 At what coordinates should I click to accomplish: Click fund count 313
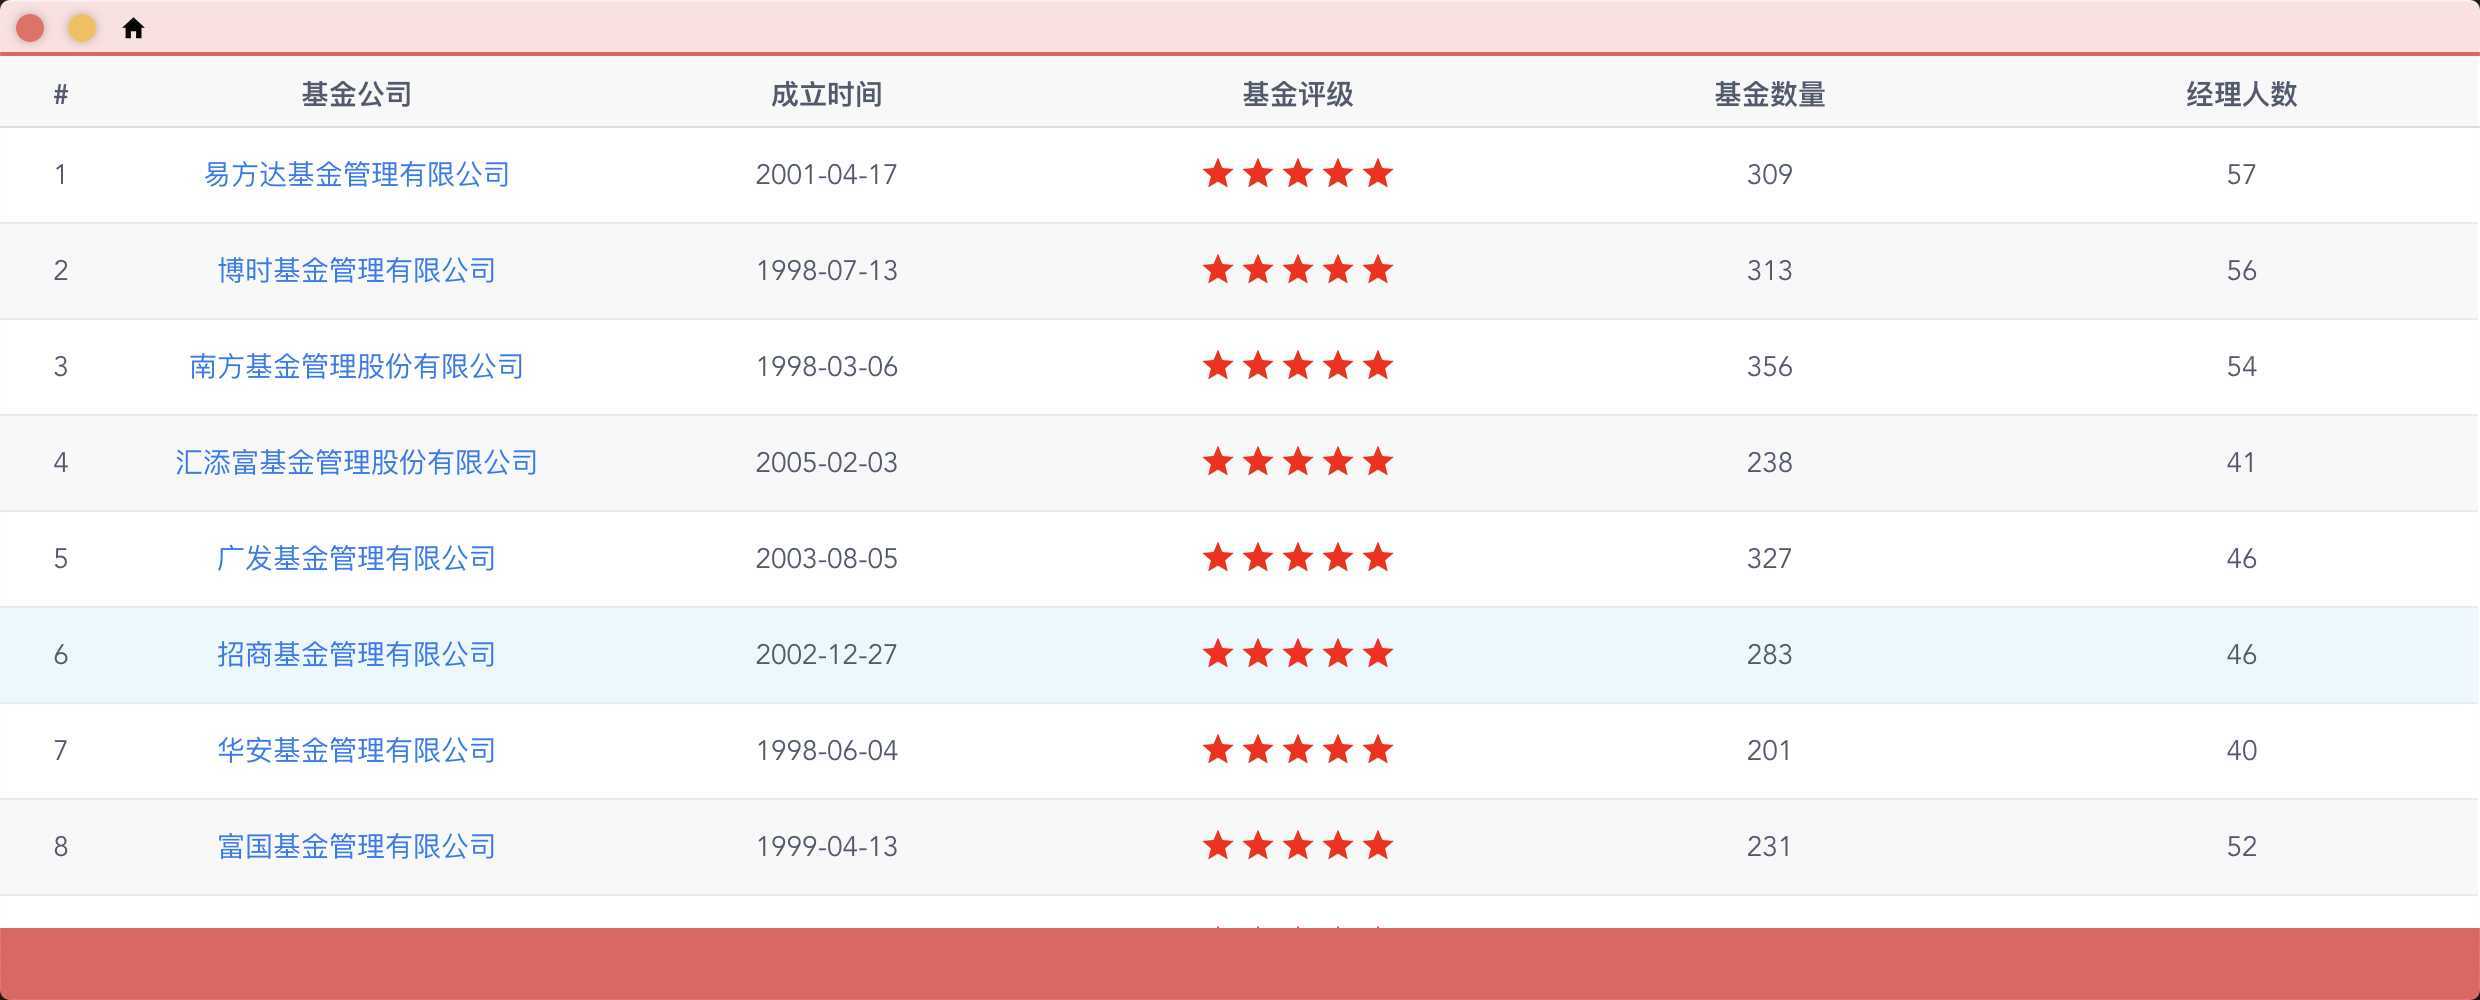pyautogui.click(x=1770, y=270)
